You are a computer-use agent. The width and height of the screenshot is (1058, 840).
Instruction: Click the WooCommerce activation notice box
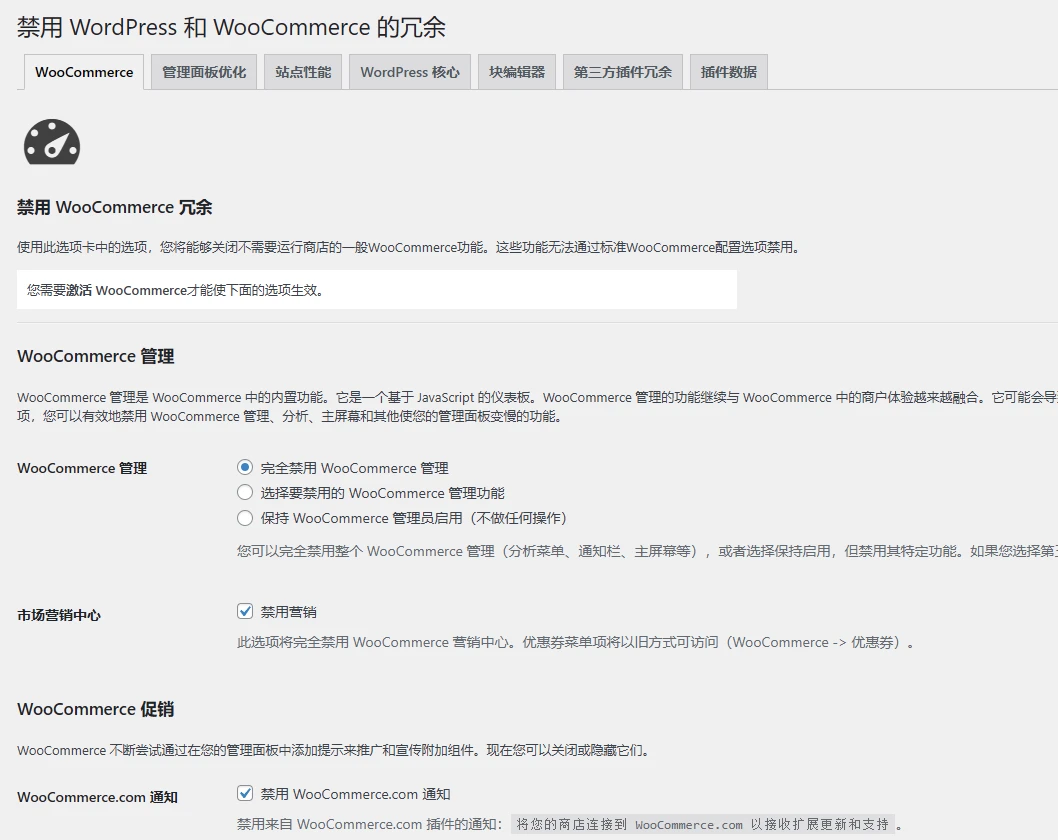[x=377, y=289]
